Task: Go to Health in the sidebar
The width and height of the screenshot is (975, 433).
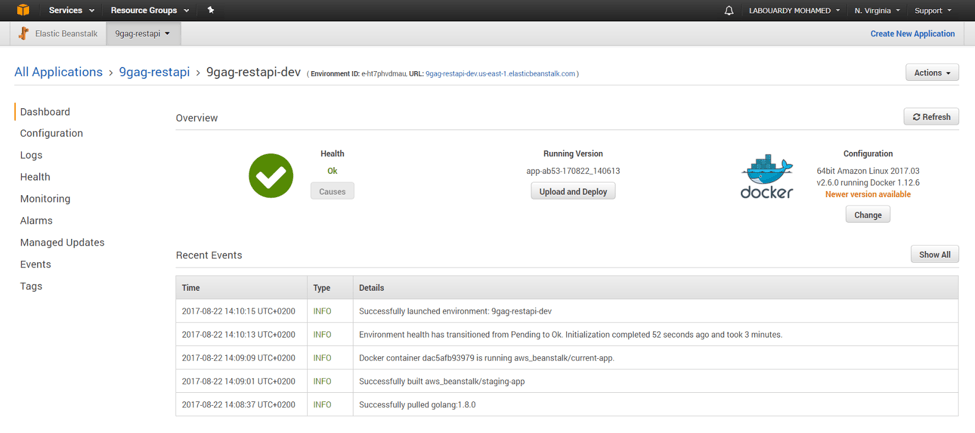Action: [x=35, y=177]
